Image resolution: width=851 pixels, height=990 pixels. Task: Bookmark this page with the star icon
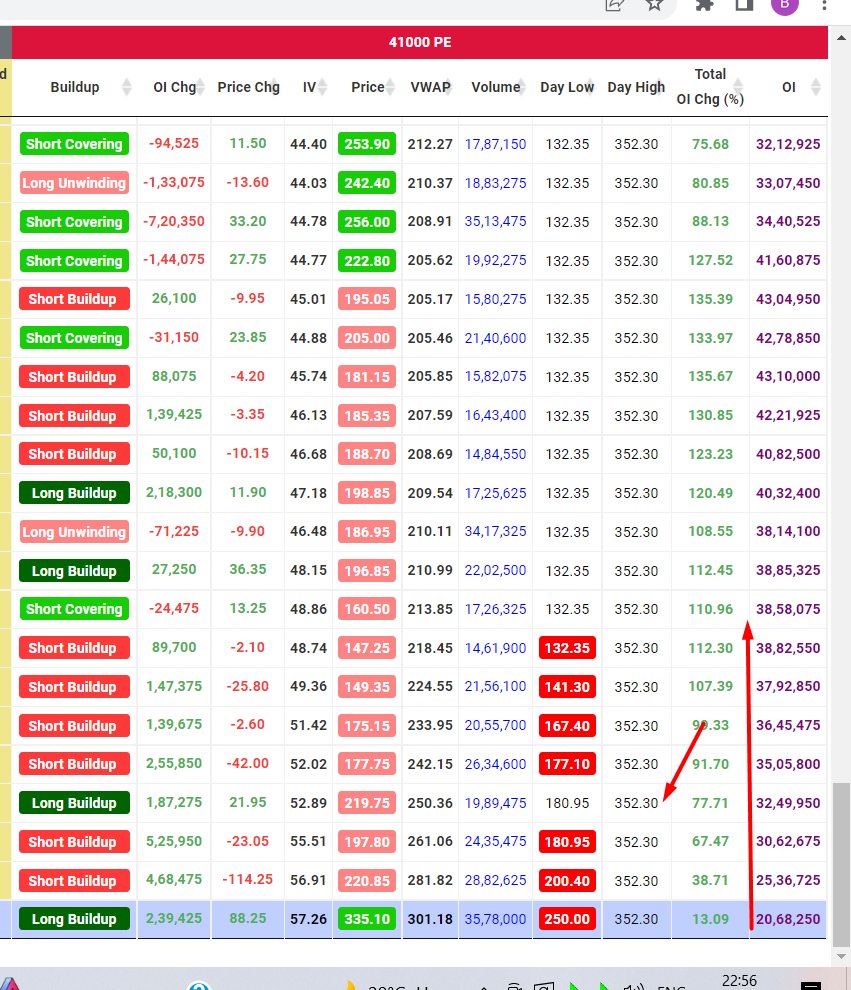point(655,5)
